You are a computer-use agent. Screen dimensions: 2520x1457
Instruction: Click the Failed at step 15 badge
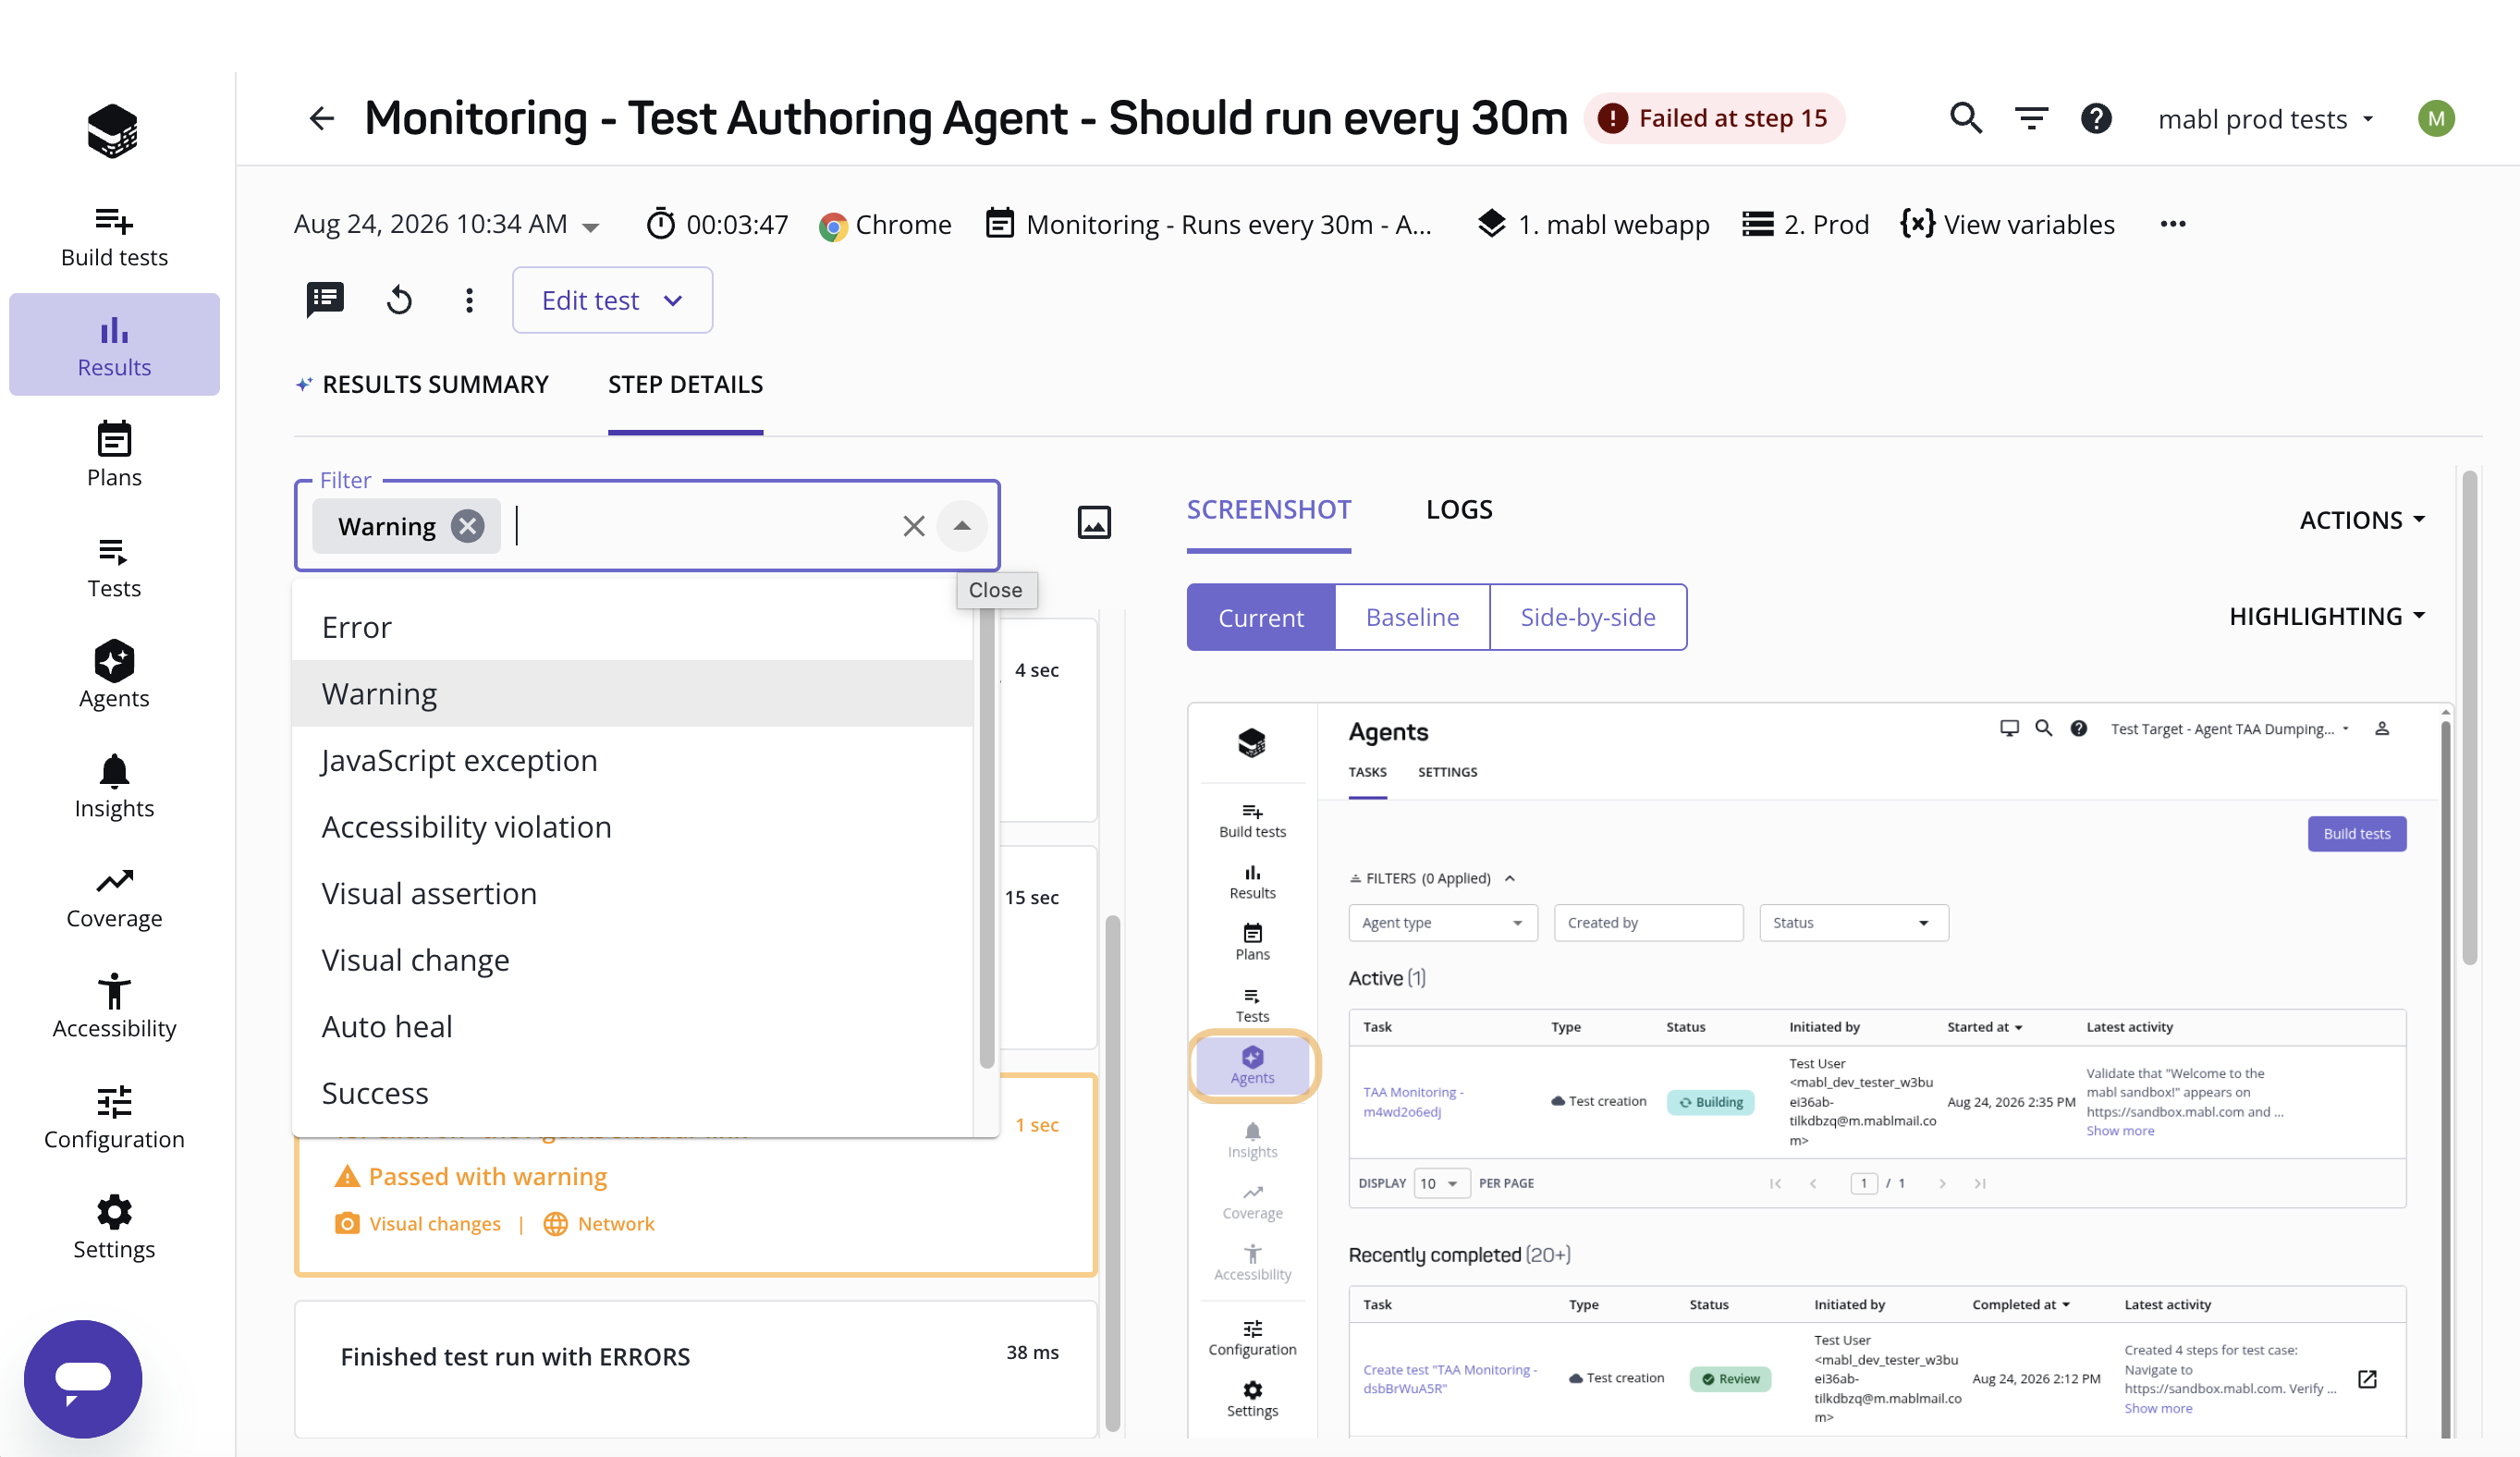coord(1714,119)
